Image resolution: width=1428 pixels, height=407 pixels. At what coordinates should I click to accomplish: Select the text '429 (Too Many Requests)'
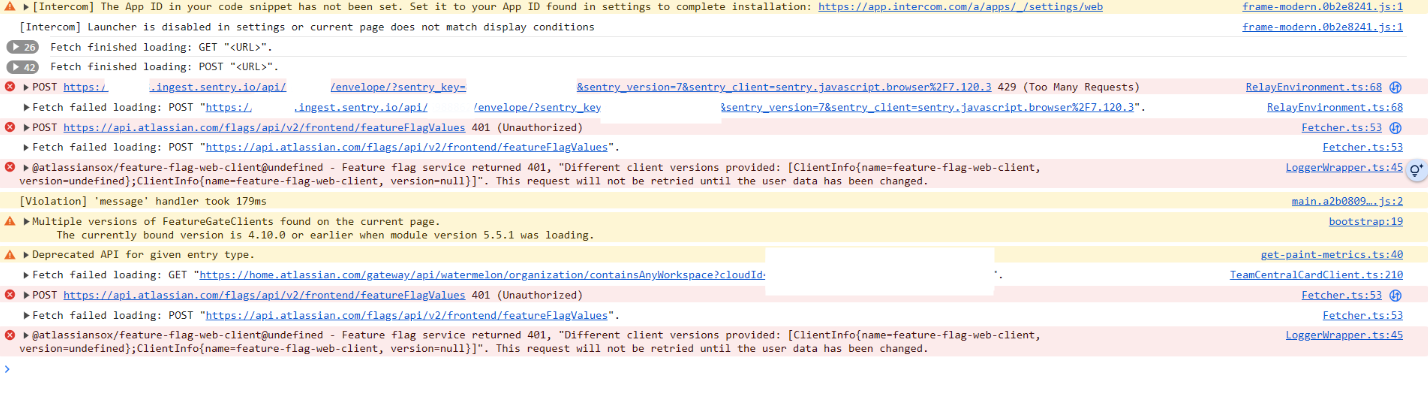[x=1068, y=87]
